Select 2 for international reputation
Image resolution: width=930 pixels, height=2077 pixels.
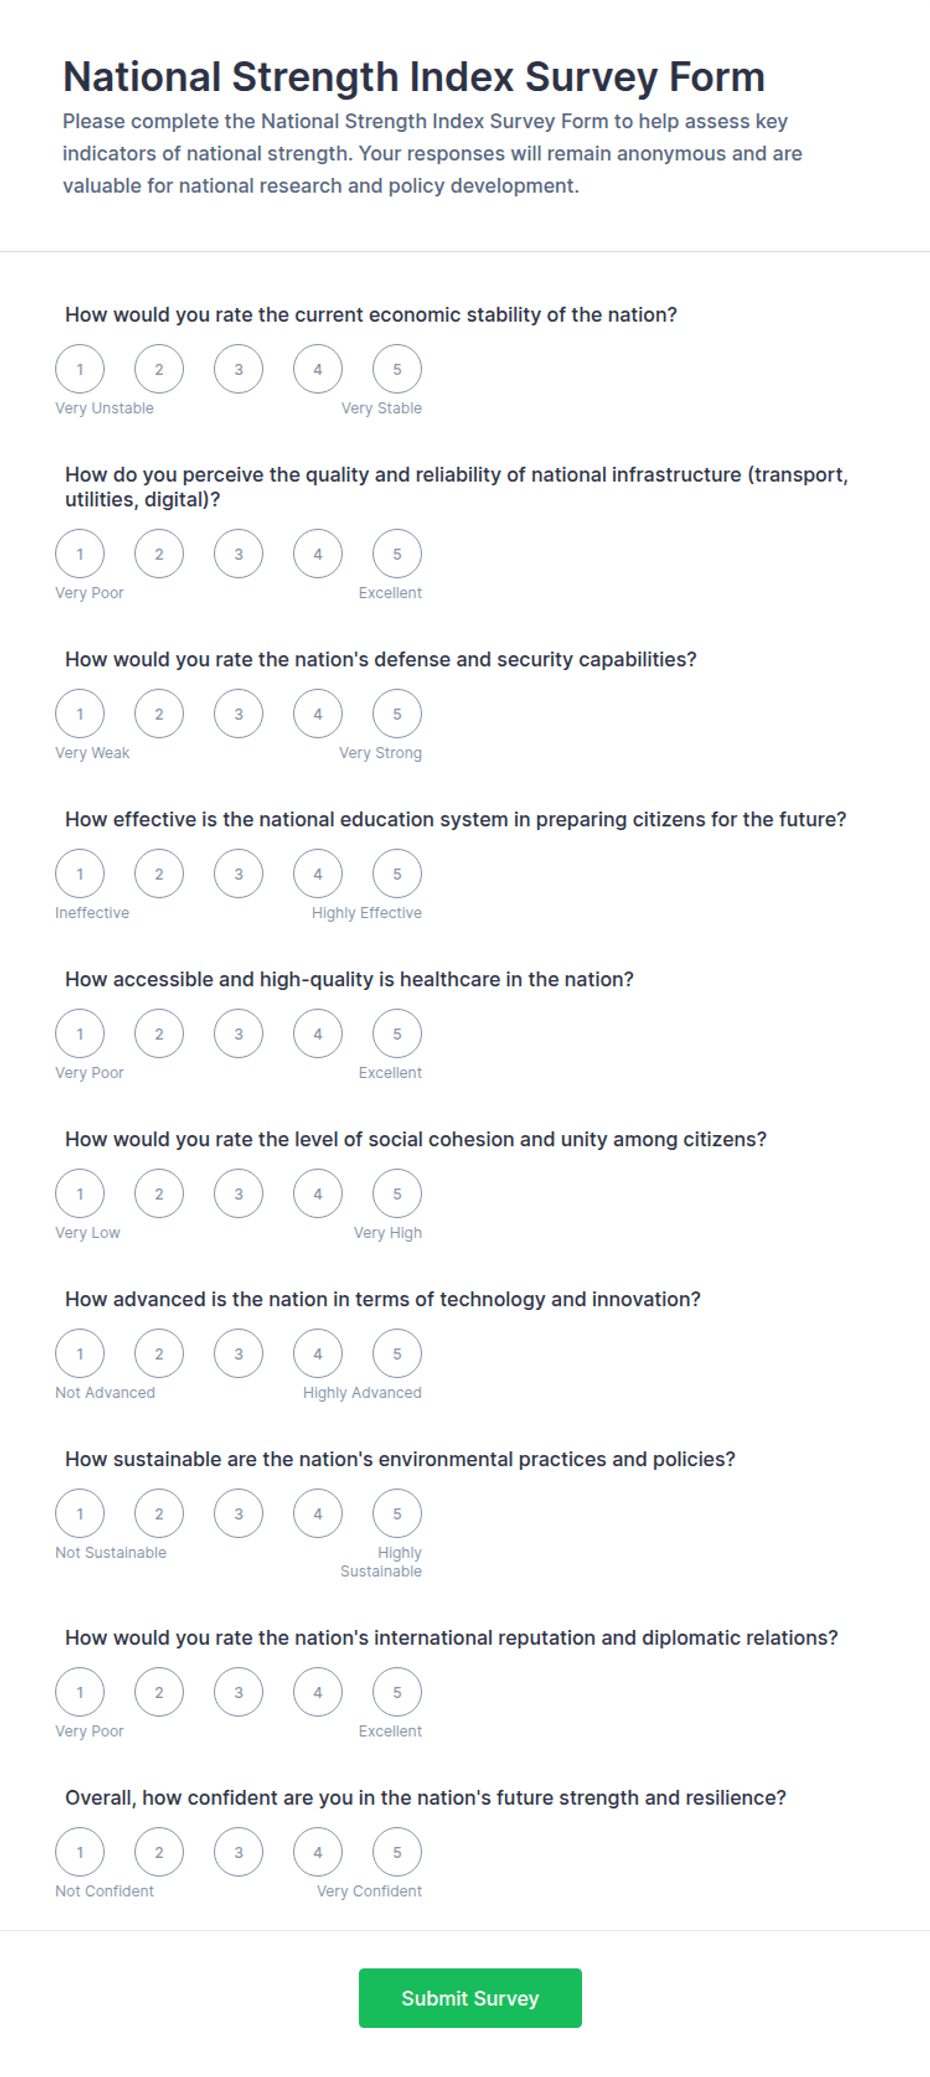tap(159, 1692)
